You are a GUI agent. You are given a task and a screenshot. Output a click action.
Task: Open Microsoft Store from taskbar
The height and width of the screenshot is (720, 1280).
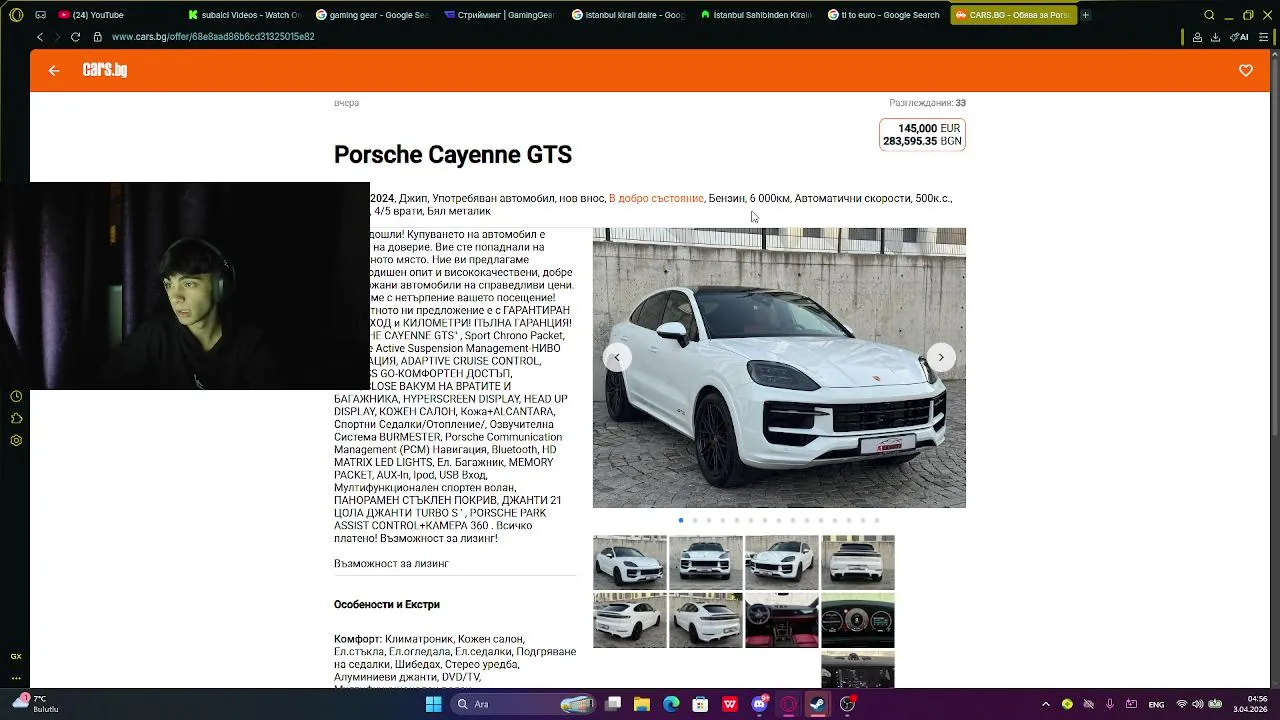[701, 704]
